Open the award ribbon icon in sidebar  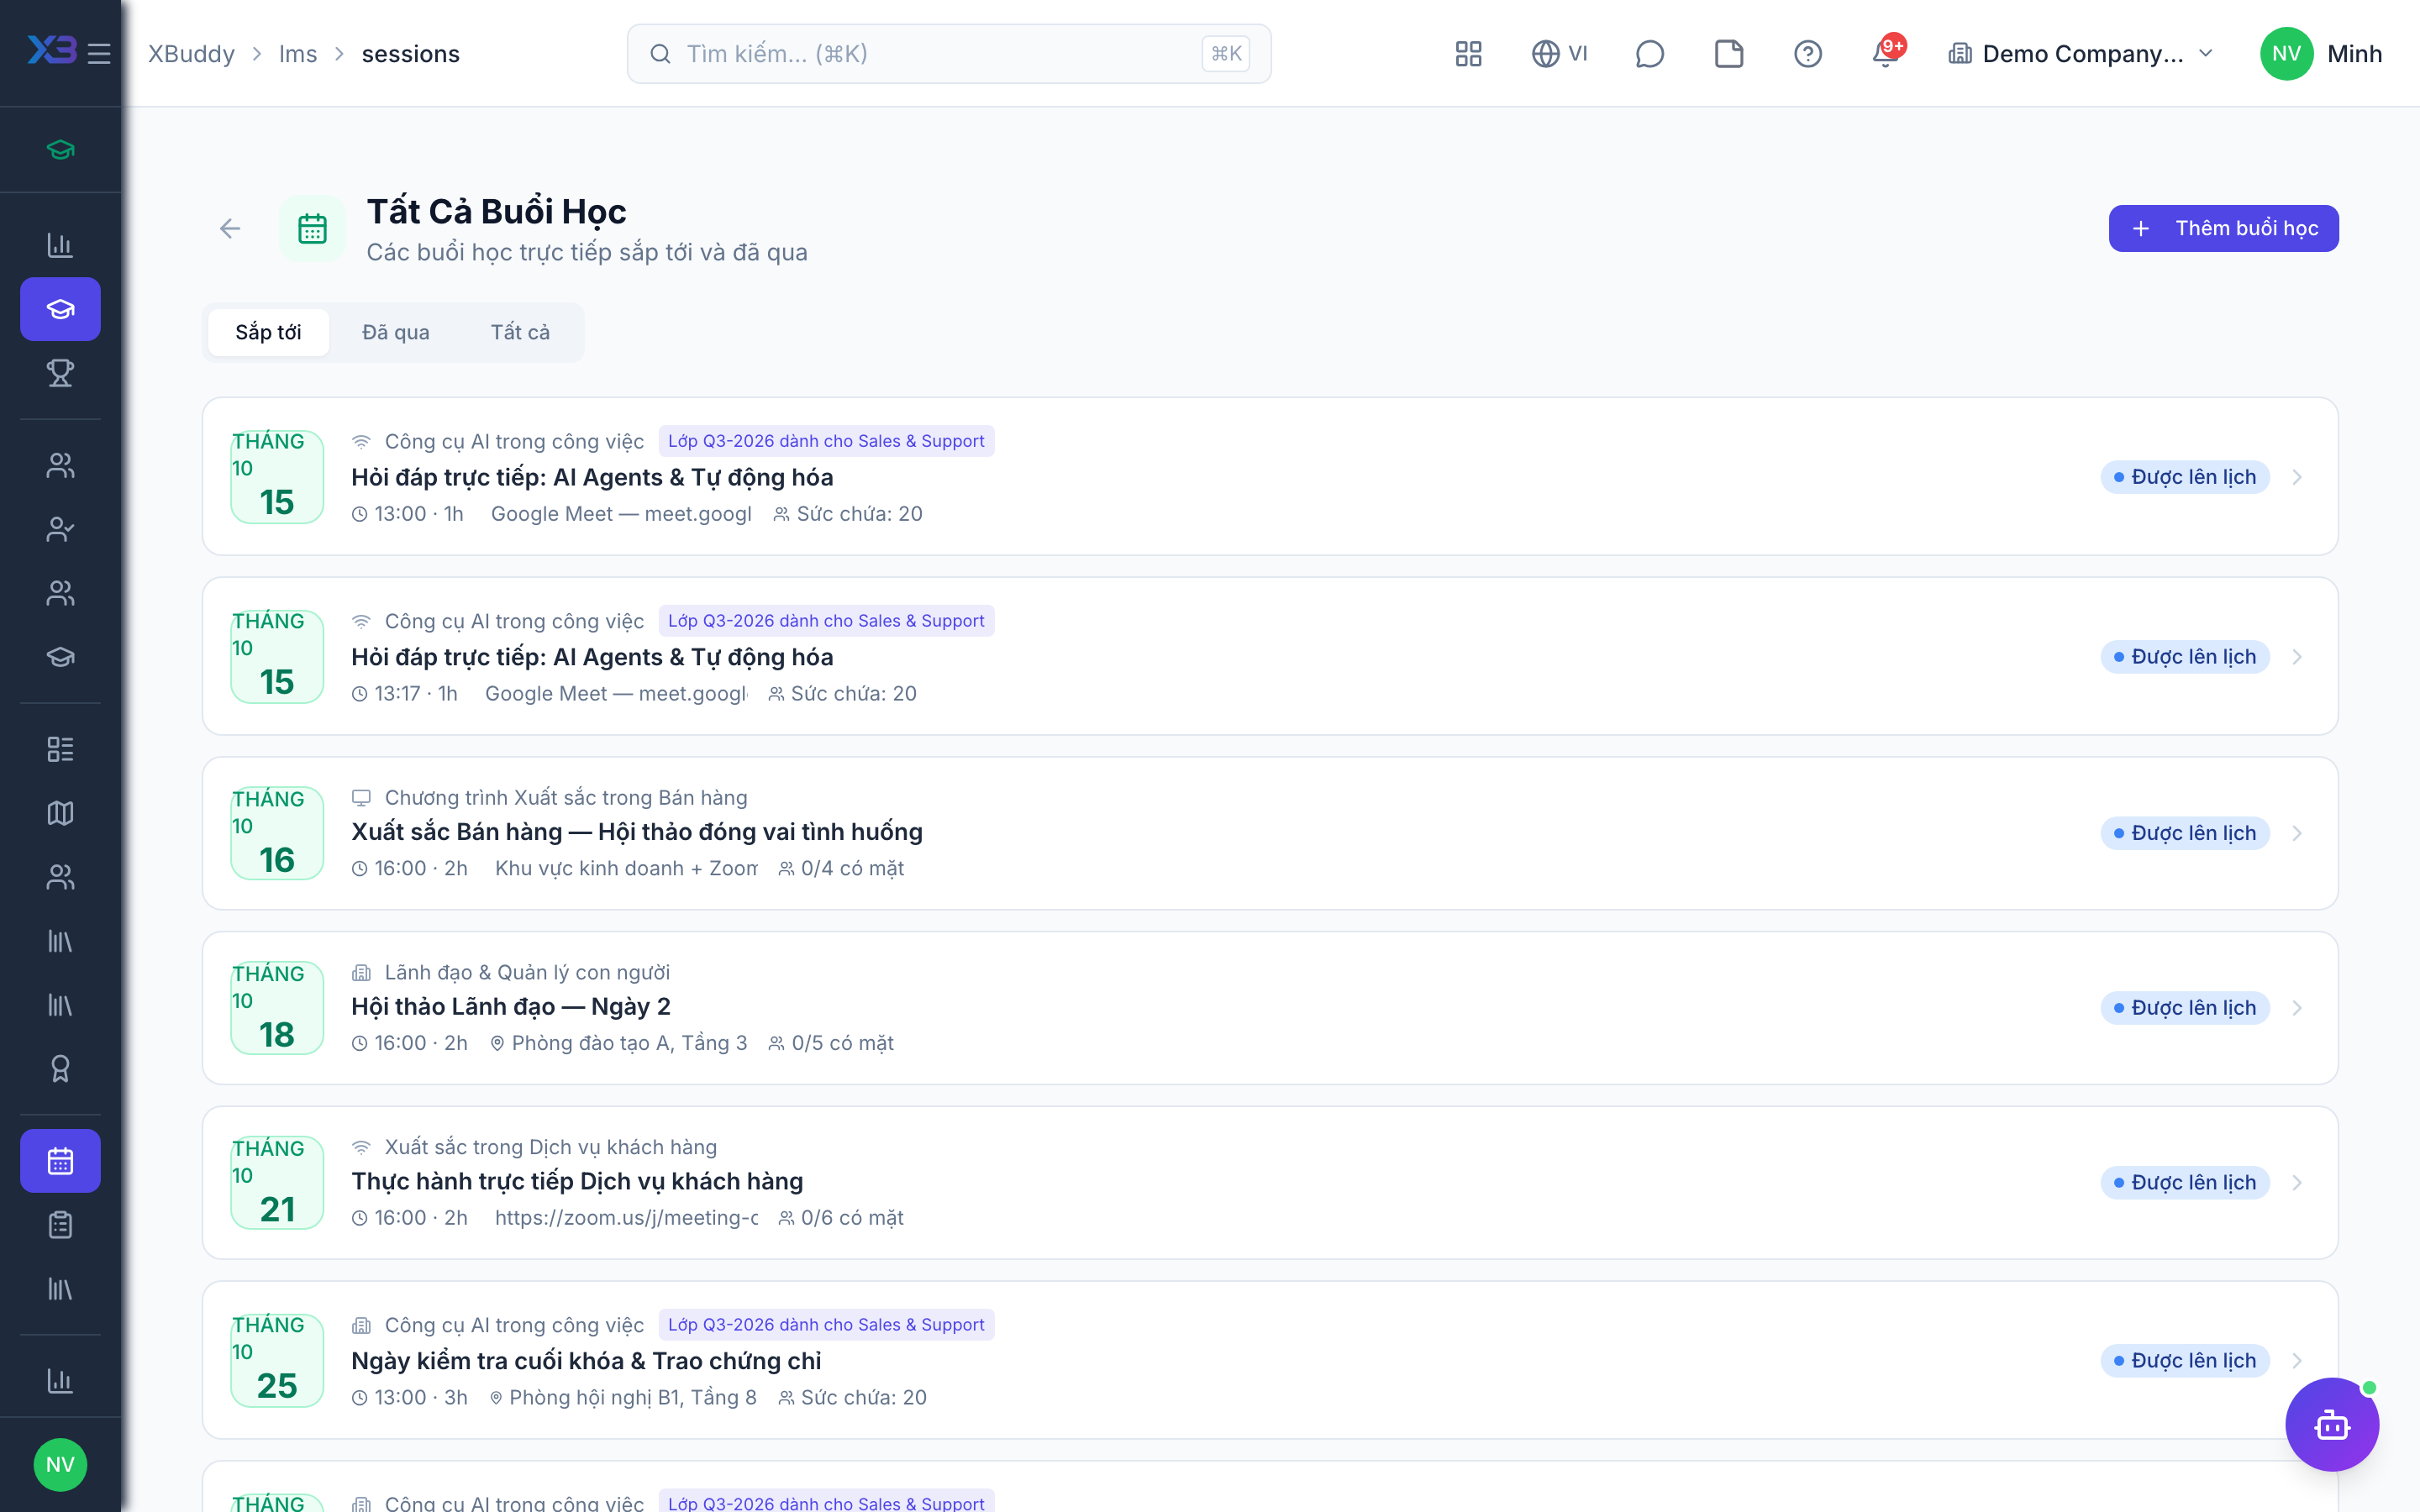[60, 1069]
